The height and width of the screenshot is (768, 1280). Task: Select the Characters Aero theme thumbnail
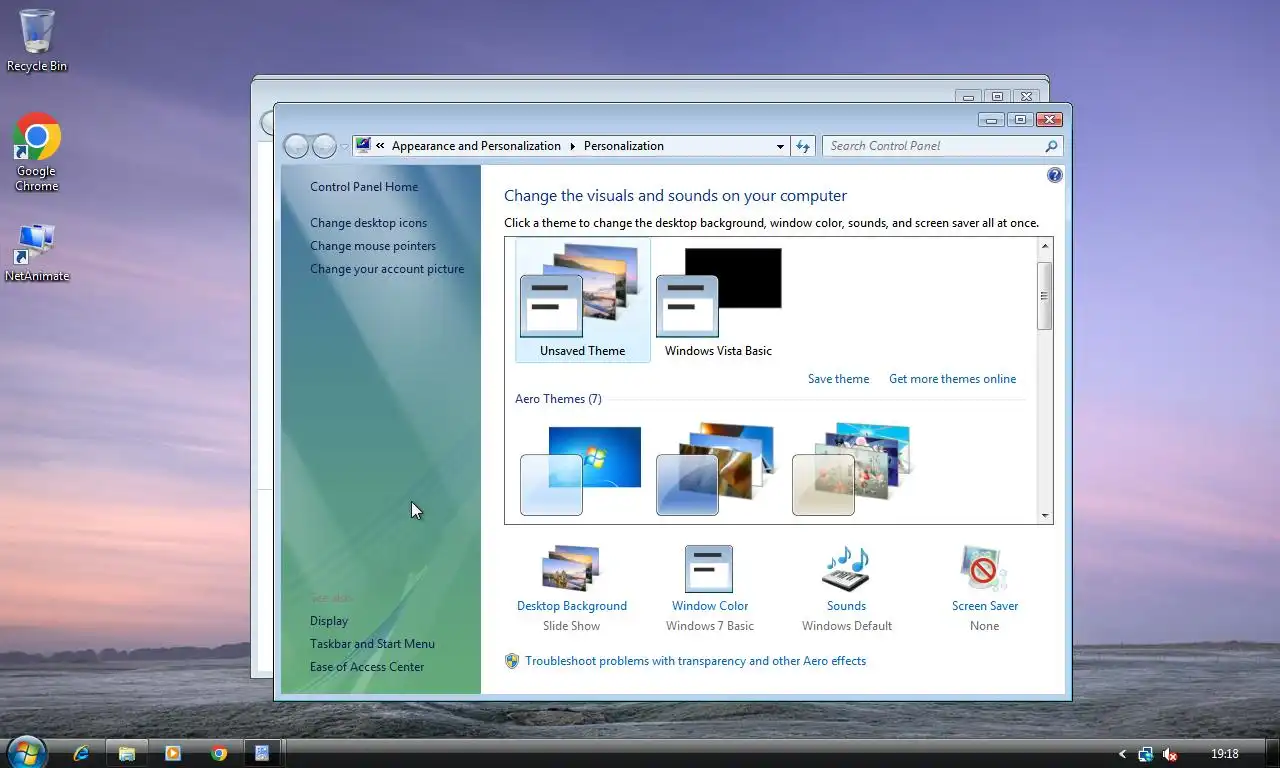[x=853, y=470]
